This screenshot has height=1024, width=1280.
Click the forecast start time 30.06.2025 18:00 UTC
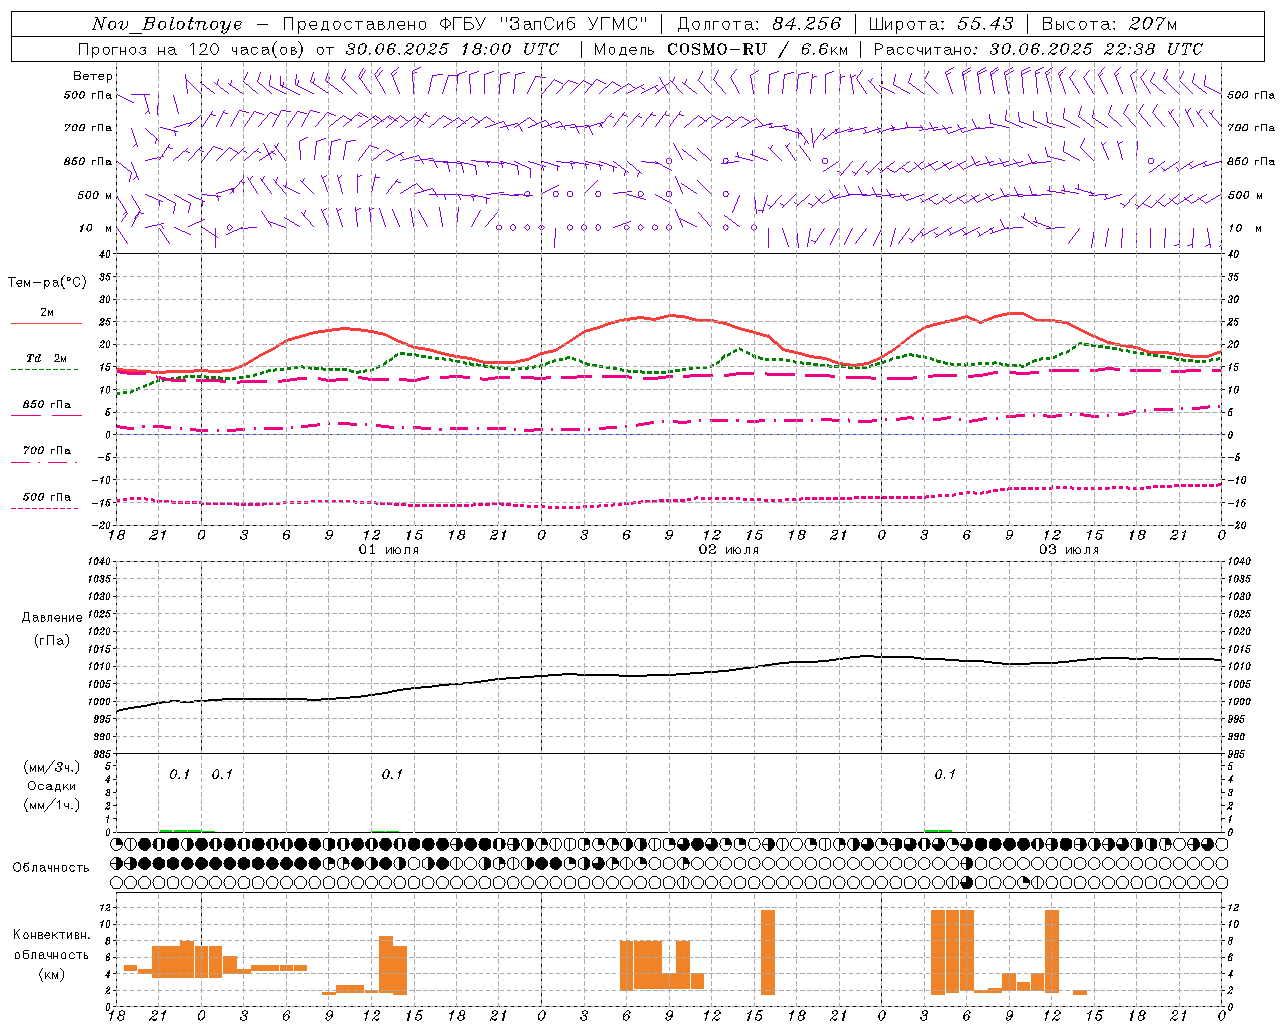pos(452,49)
